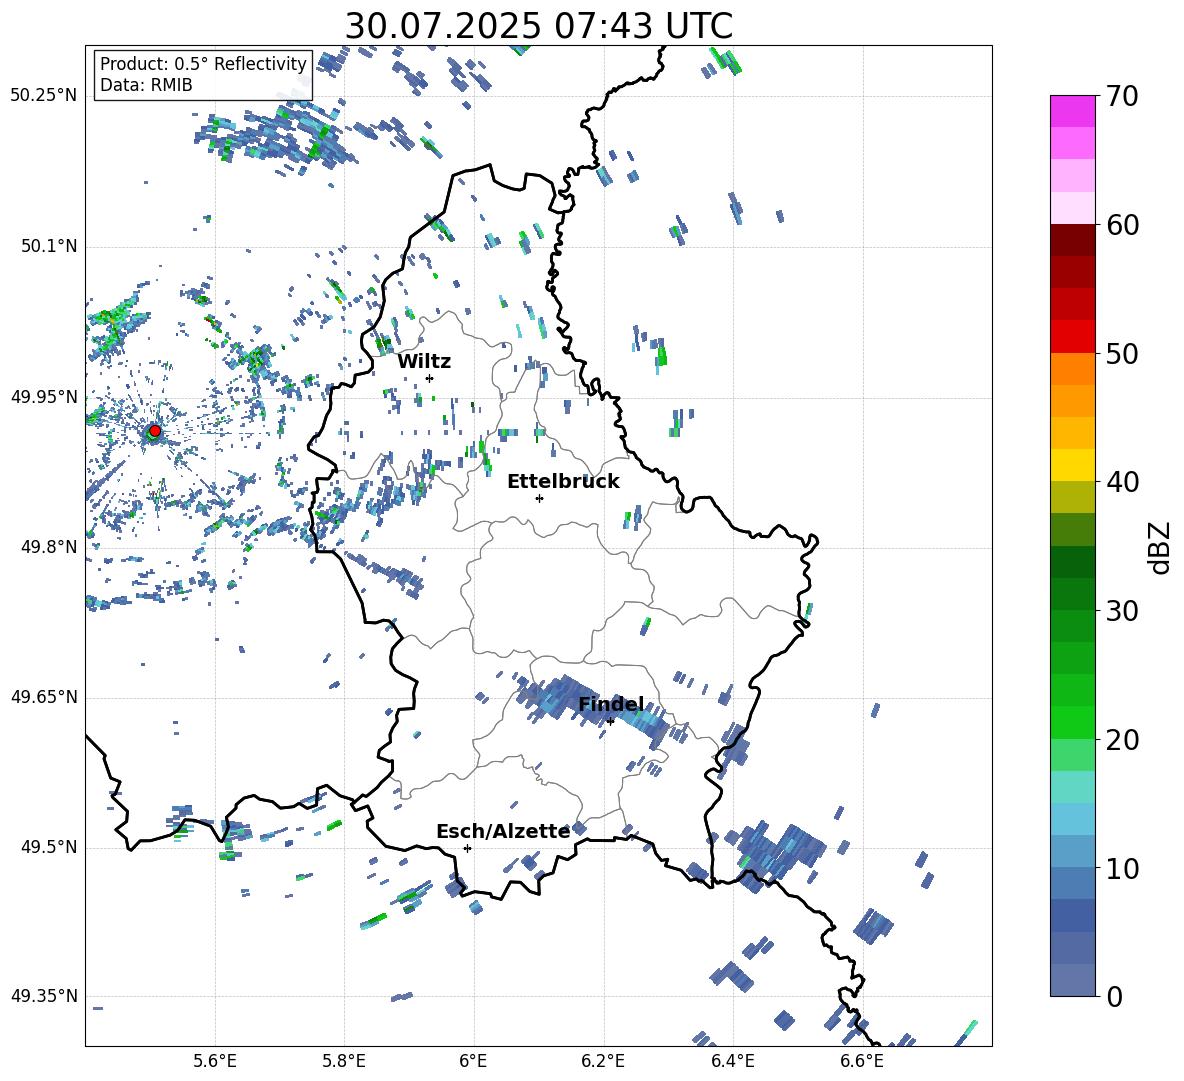Select the Ettelbruck city label
The image size is (1184, 1081).
[563, 482]
